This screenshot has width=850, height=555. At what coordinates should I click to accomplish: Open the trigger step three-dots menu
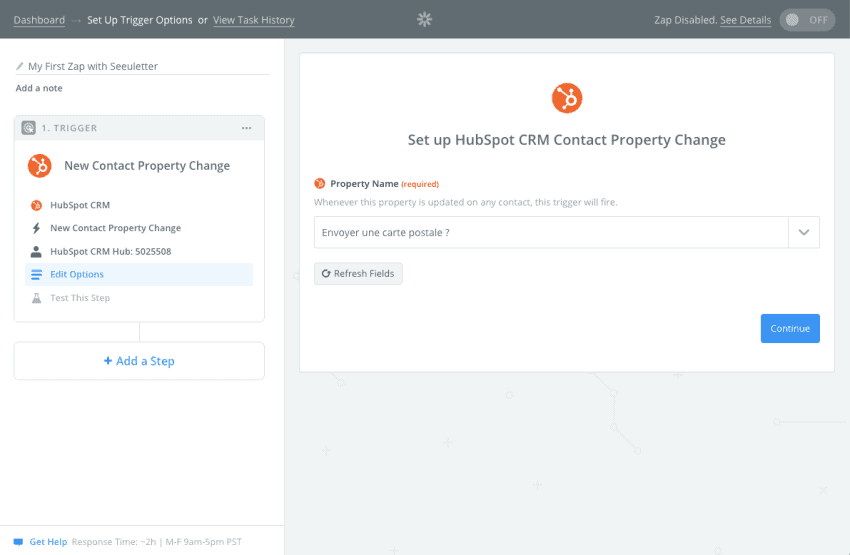coord(247,128)
